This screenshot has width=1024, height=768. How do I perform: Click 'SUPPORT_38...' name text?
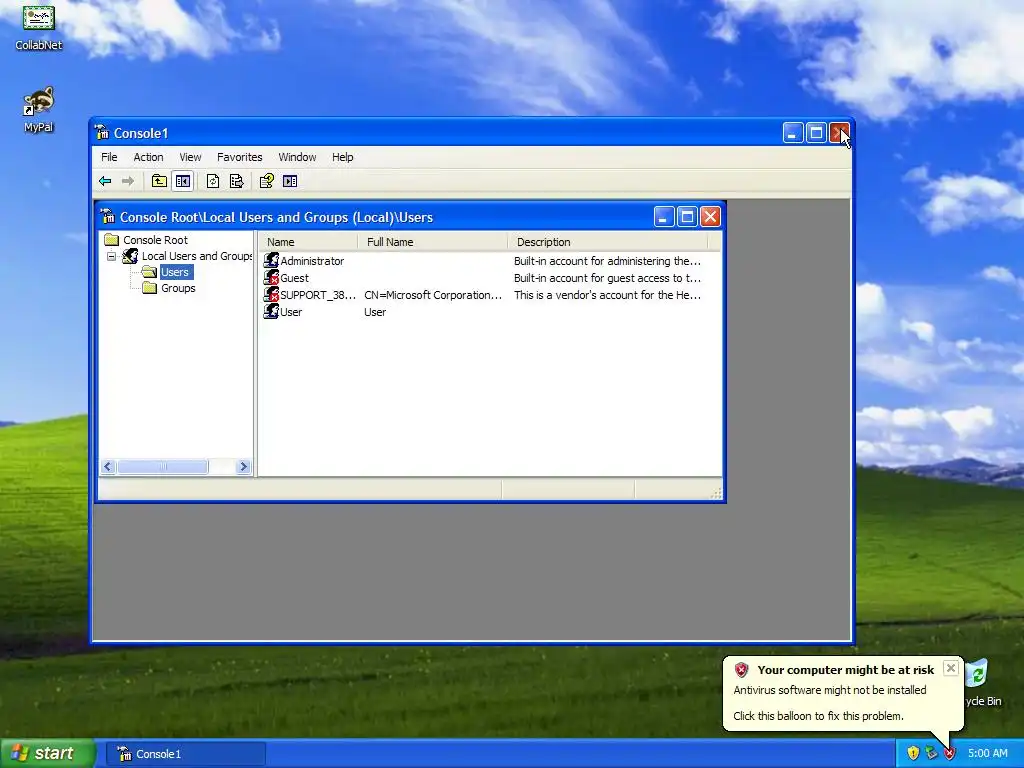coord(318,295)
